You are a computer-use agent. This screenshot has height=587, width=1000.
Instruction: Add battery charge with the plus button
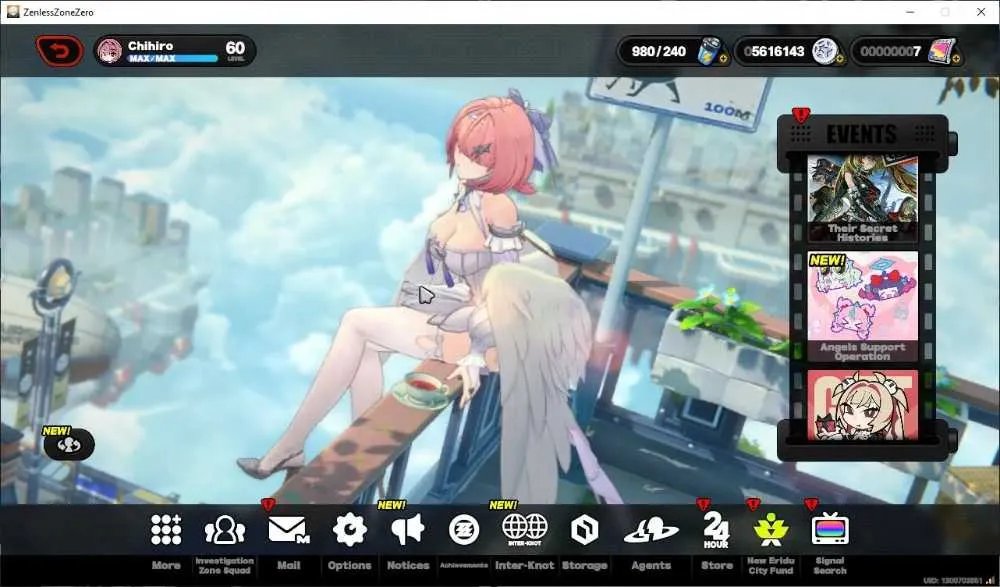tap(723, 59)
